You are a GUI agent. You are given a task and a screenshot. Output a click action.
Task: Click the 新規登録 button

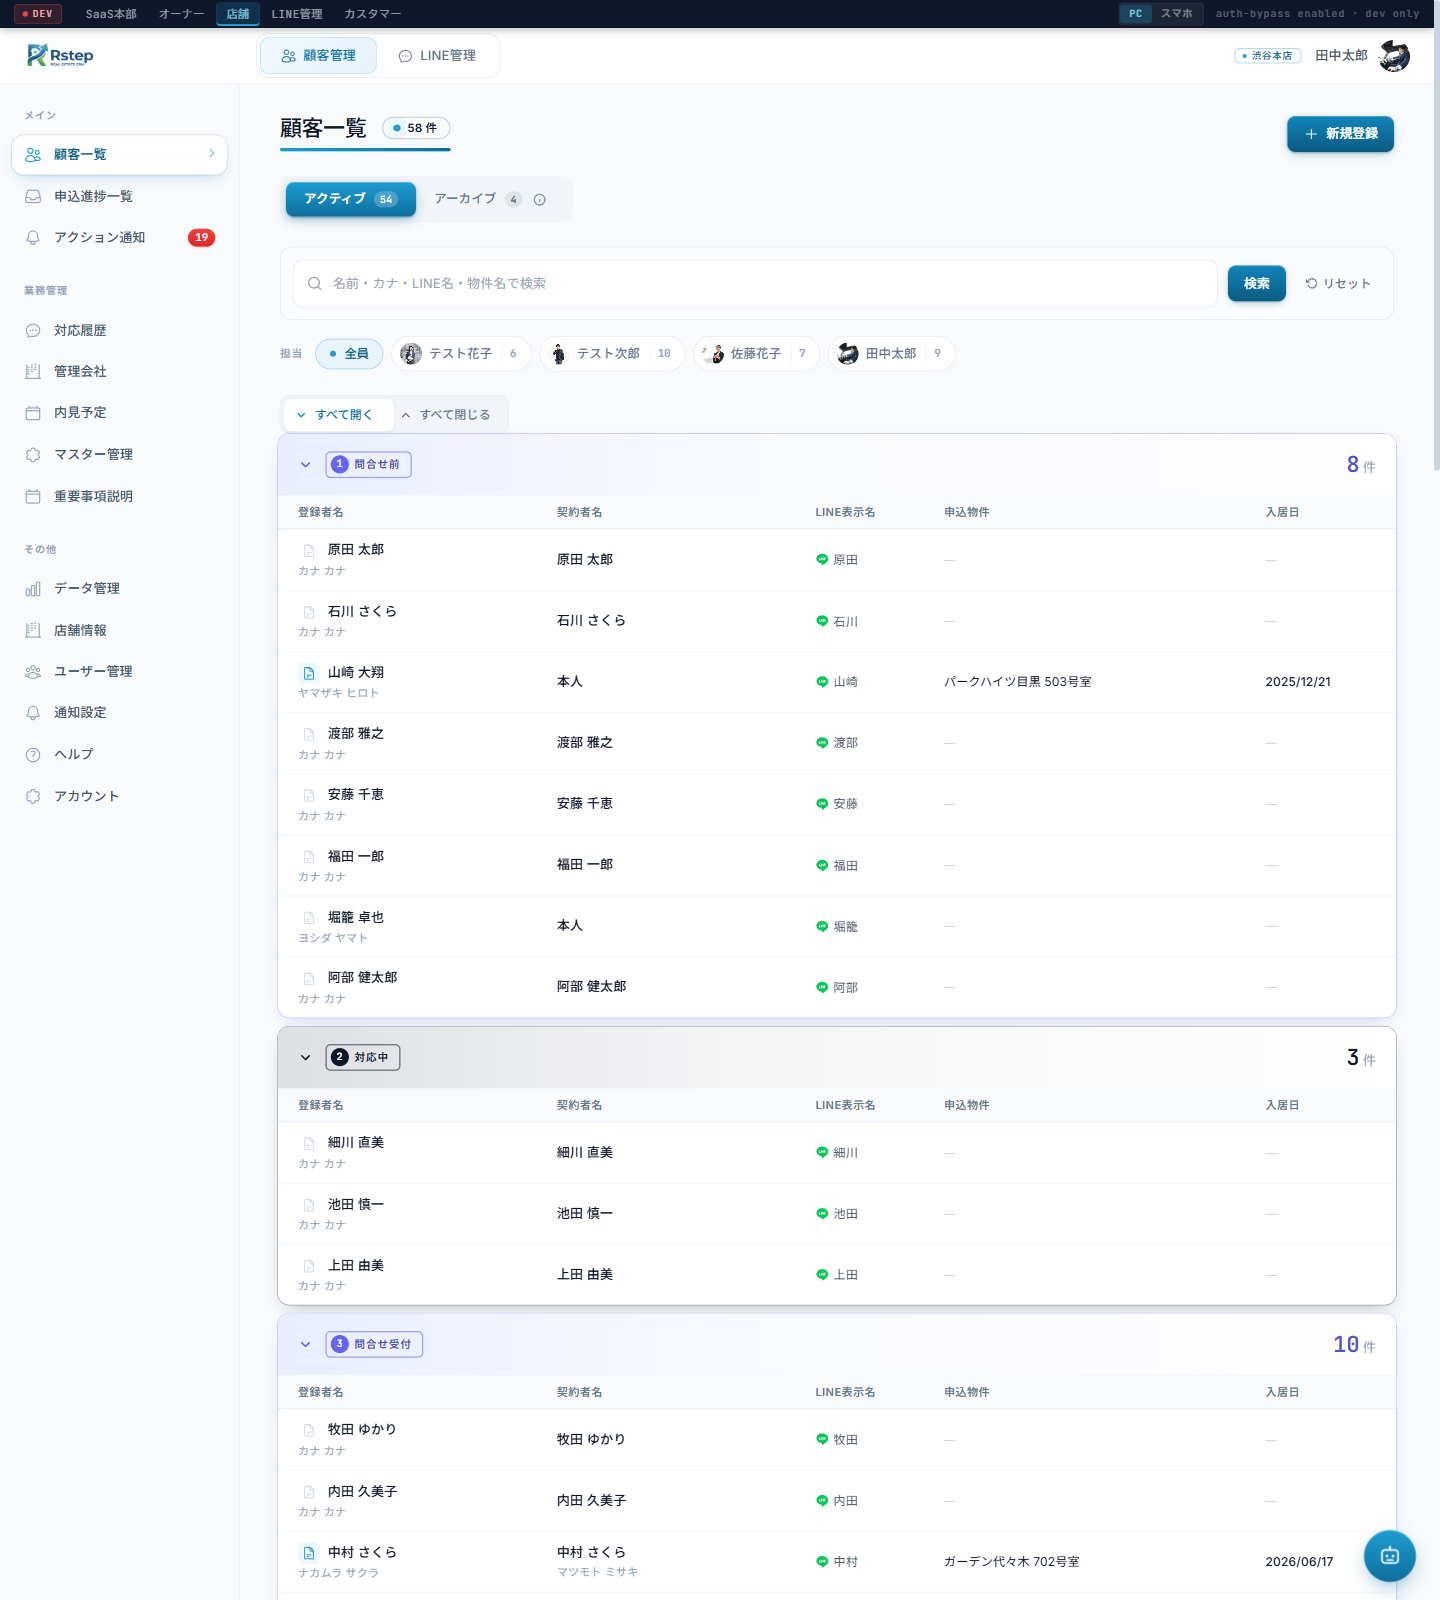point(1340,134)
